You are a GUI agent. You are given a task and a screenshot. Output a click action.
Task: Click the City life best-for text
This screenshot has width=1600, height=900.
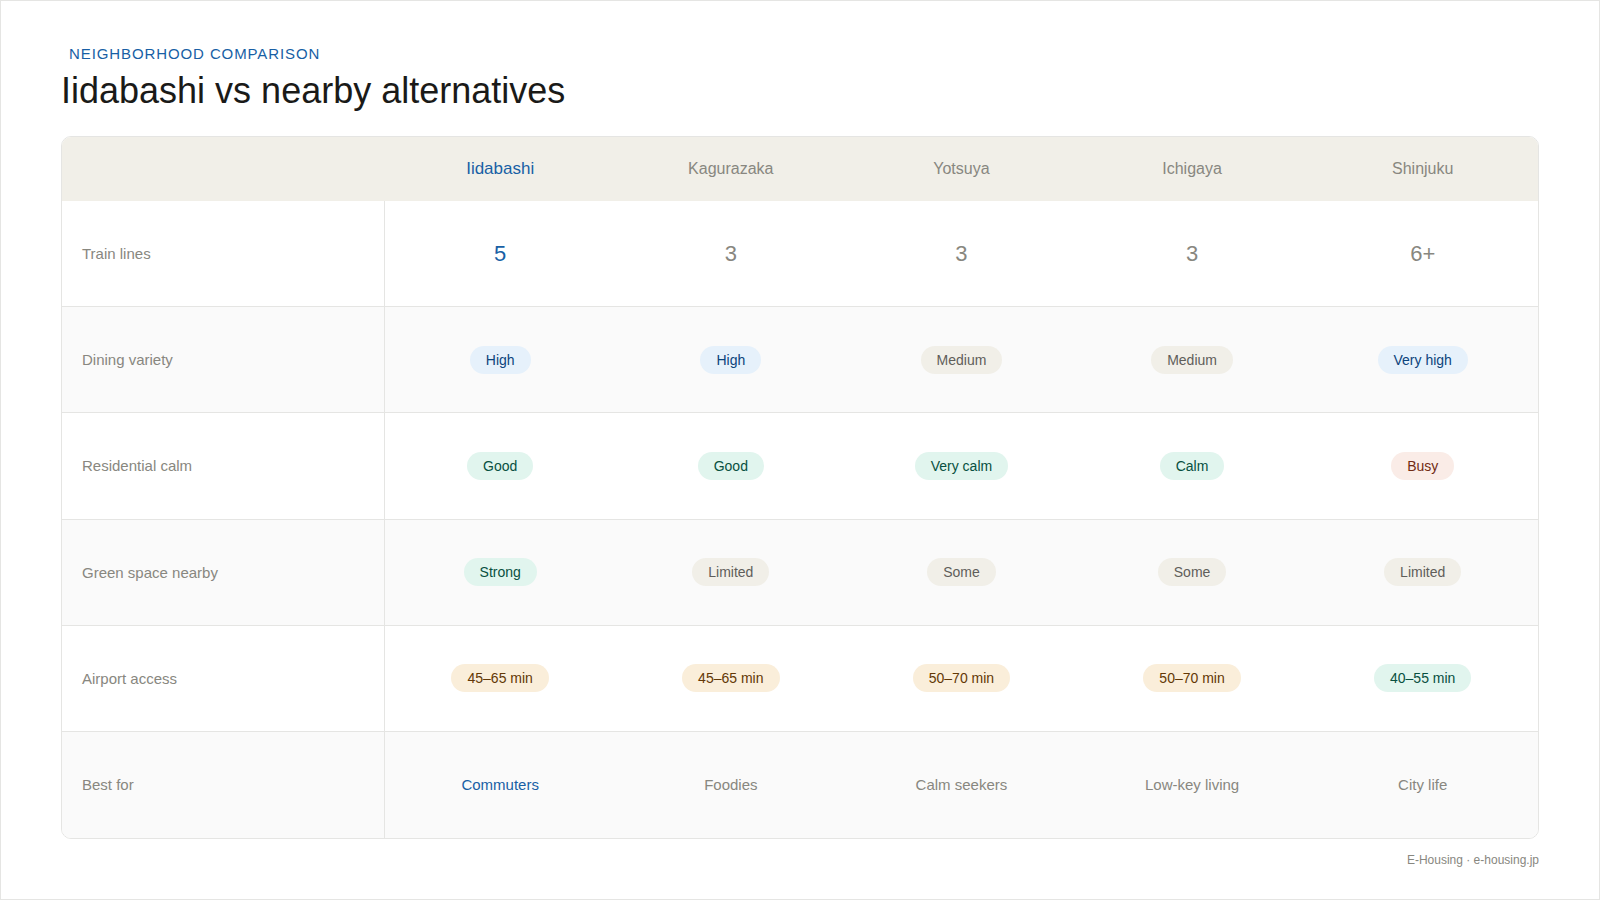(x=1422, y=785)
